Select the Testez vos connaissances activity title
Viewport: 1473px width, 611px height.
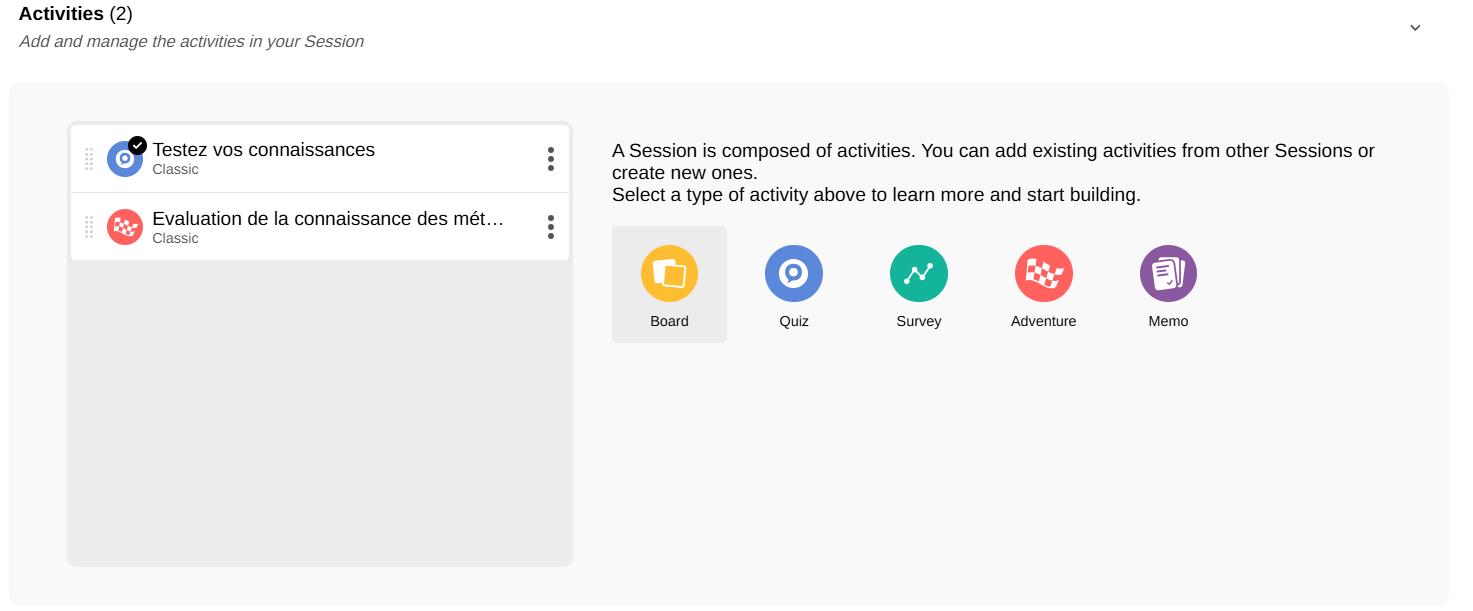[x=263, y=150]
